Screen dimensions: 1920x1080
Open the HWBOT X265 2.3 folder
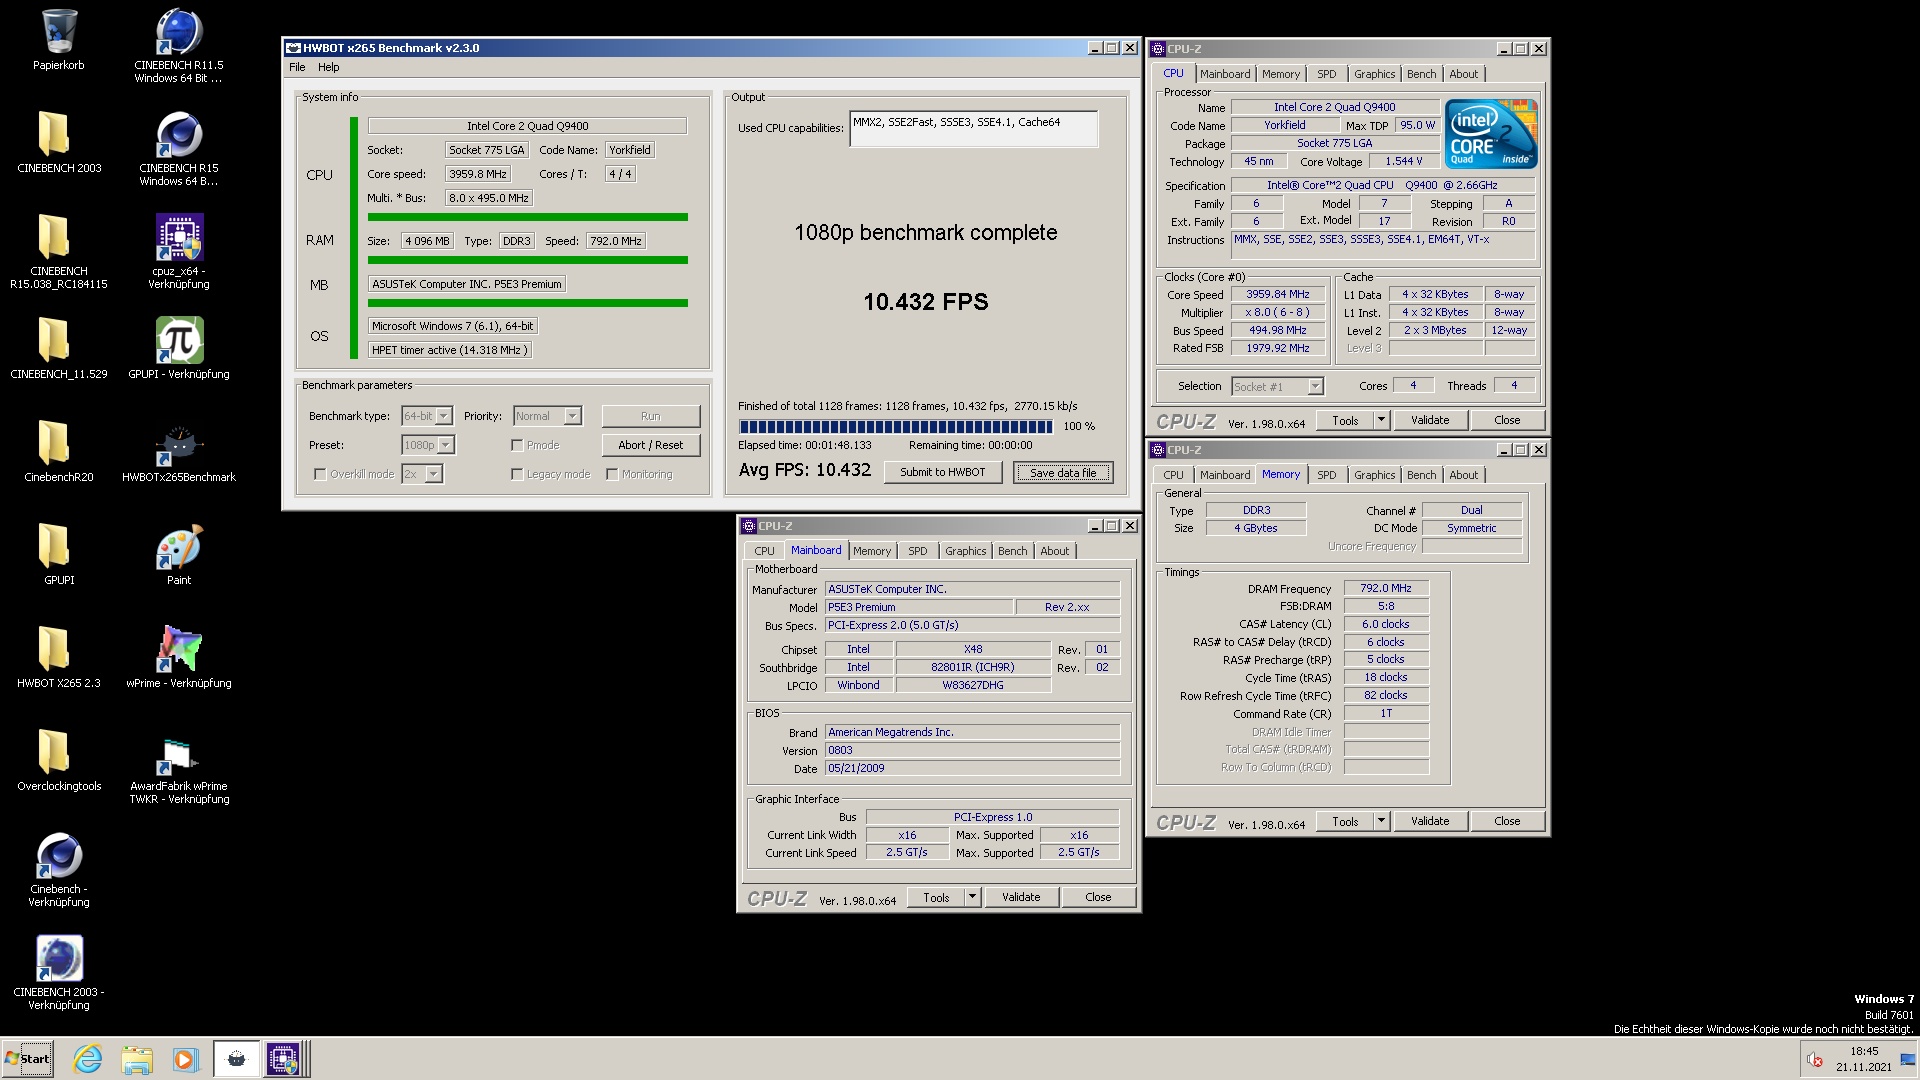point(59,657)
